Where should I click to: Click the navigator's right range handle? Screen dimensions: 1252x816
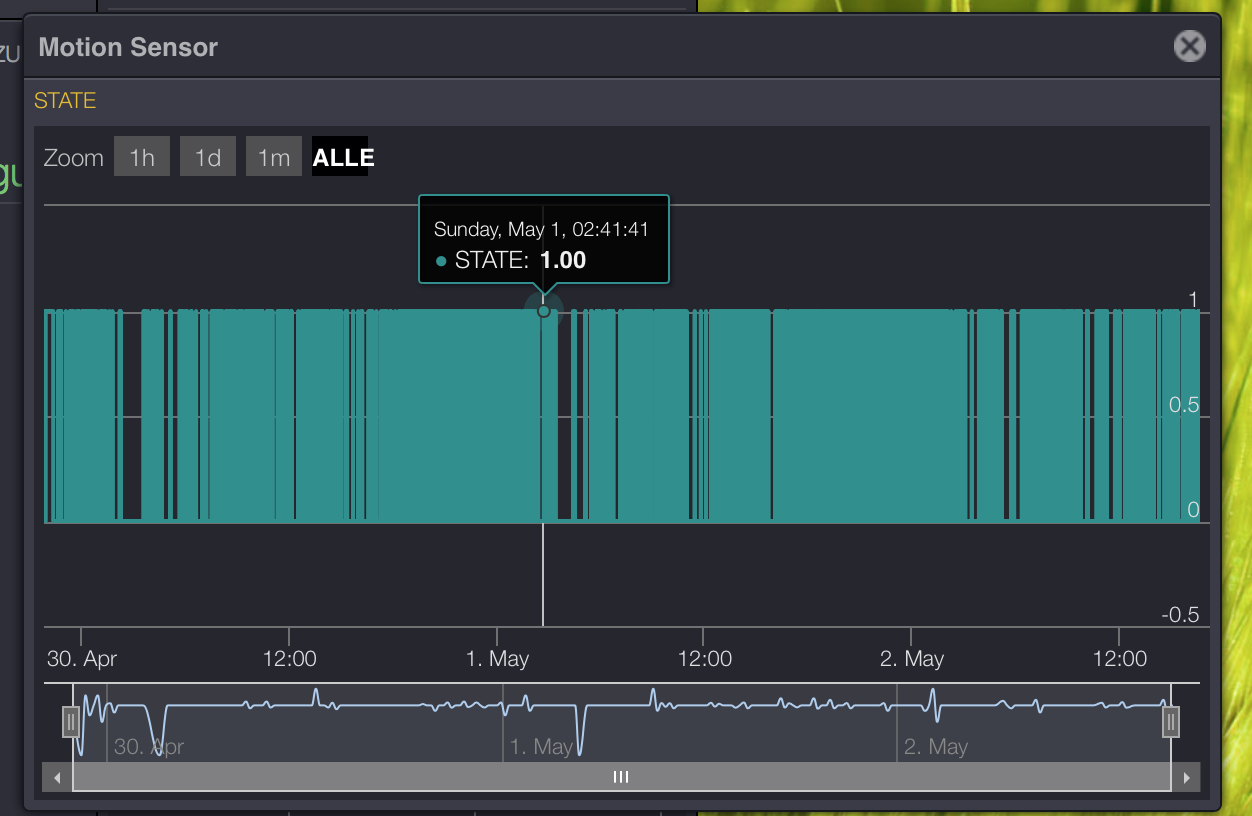pyautogui.click(x=1170, y=721)
